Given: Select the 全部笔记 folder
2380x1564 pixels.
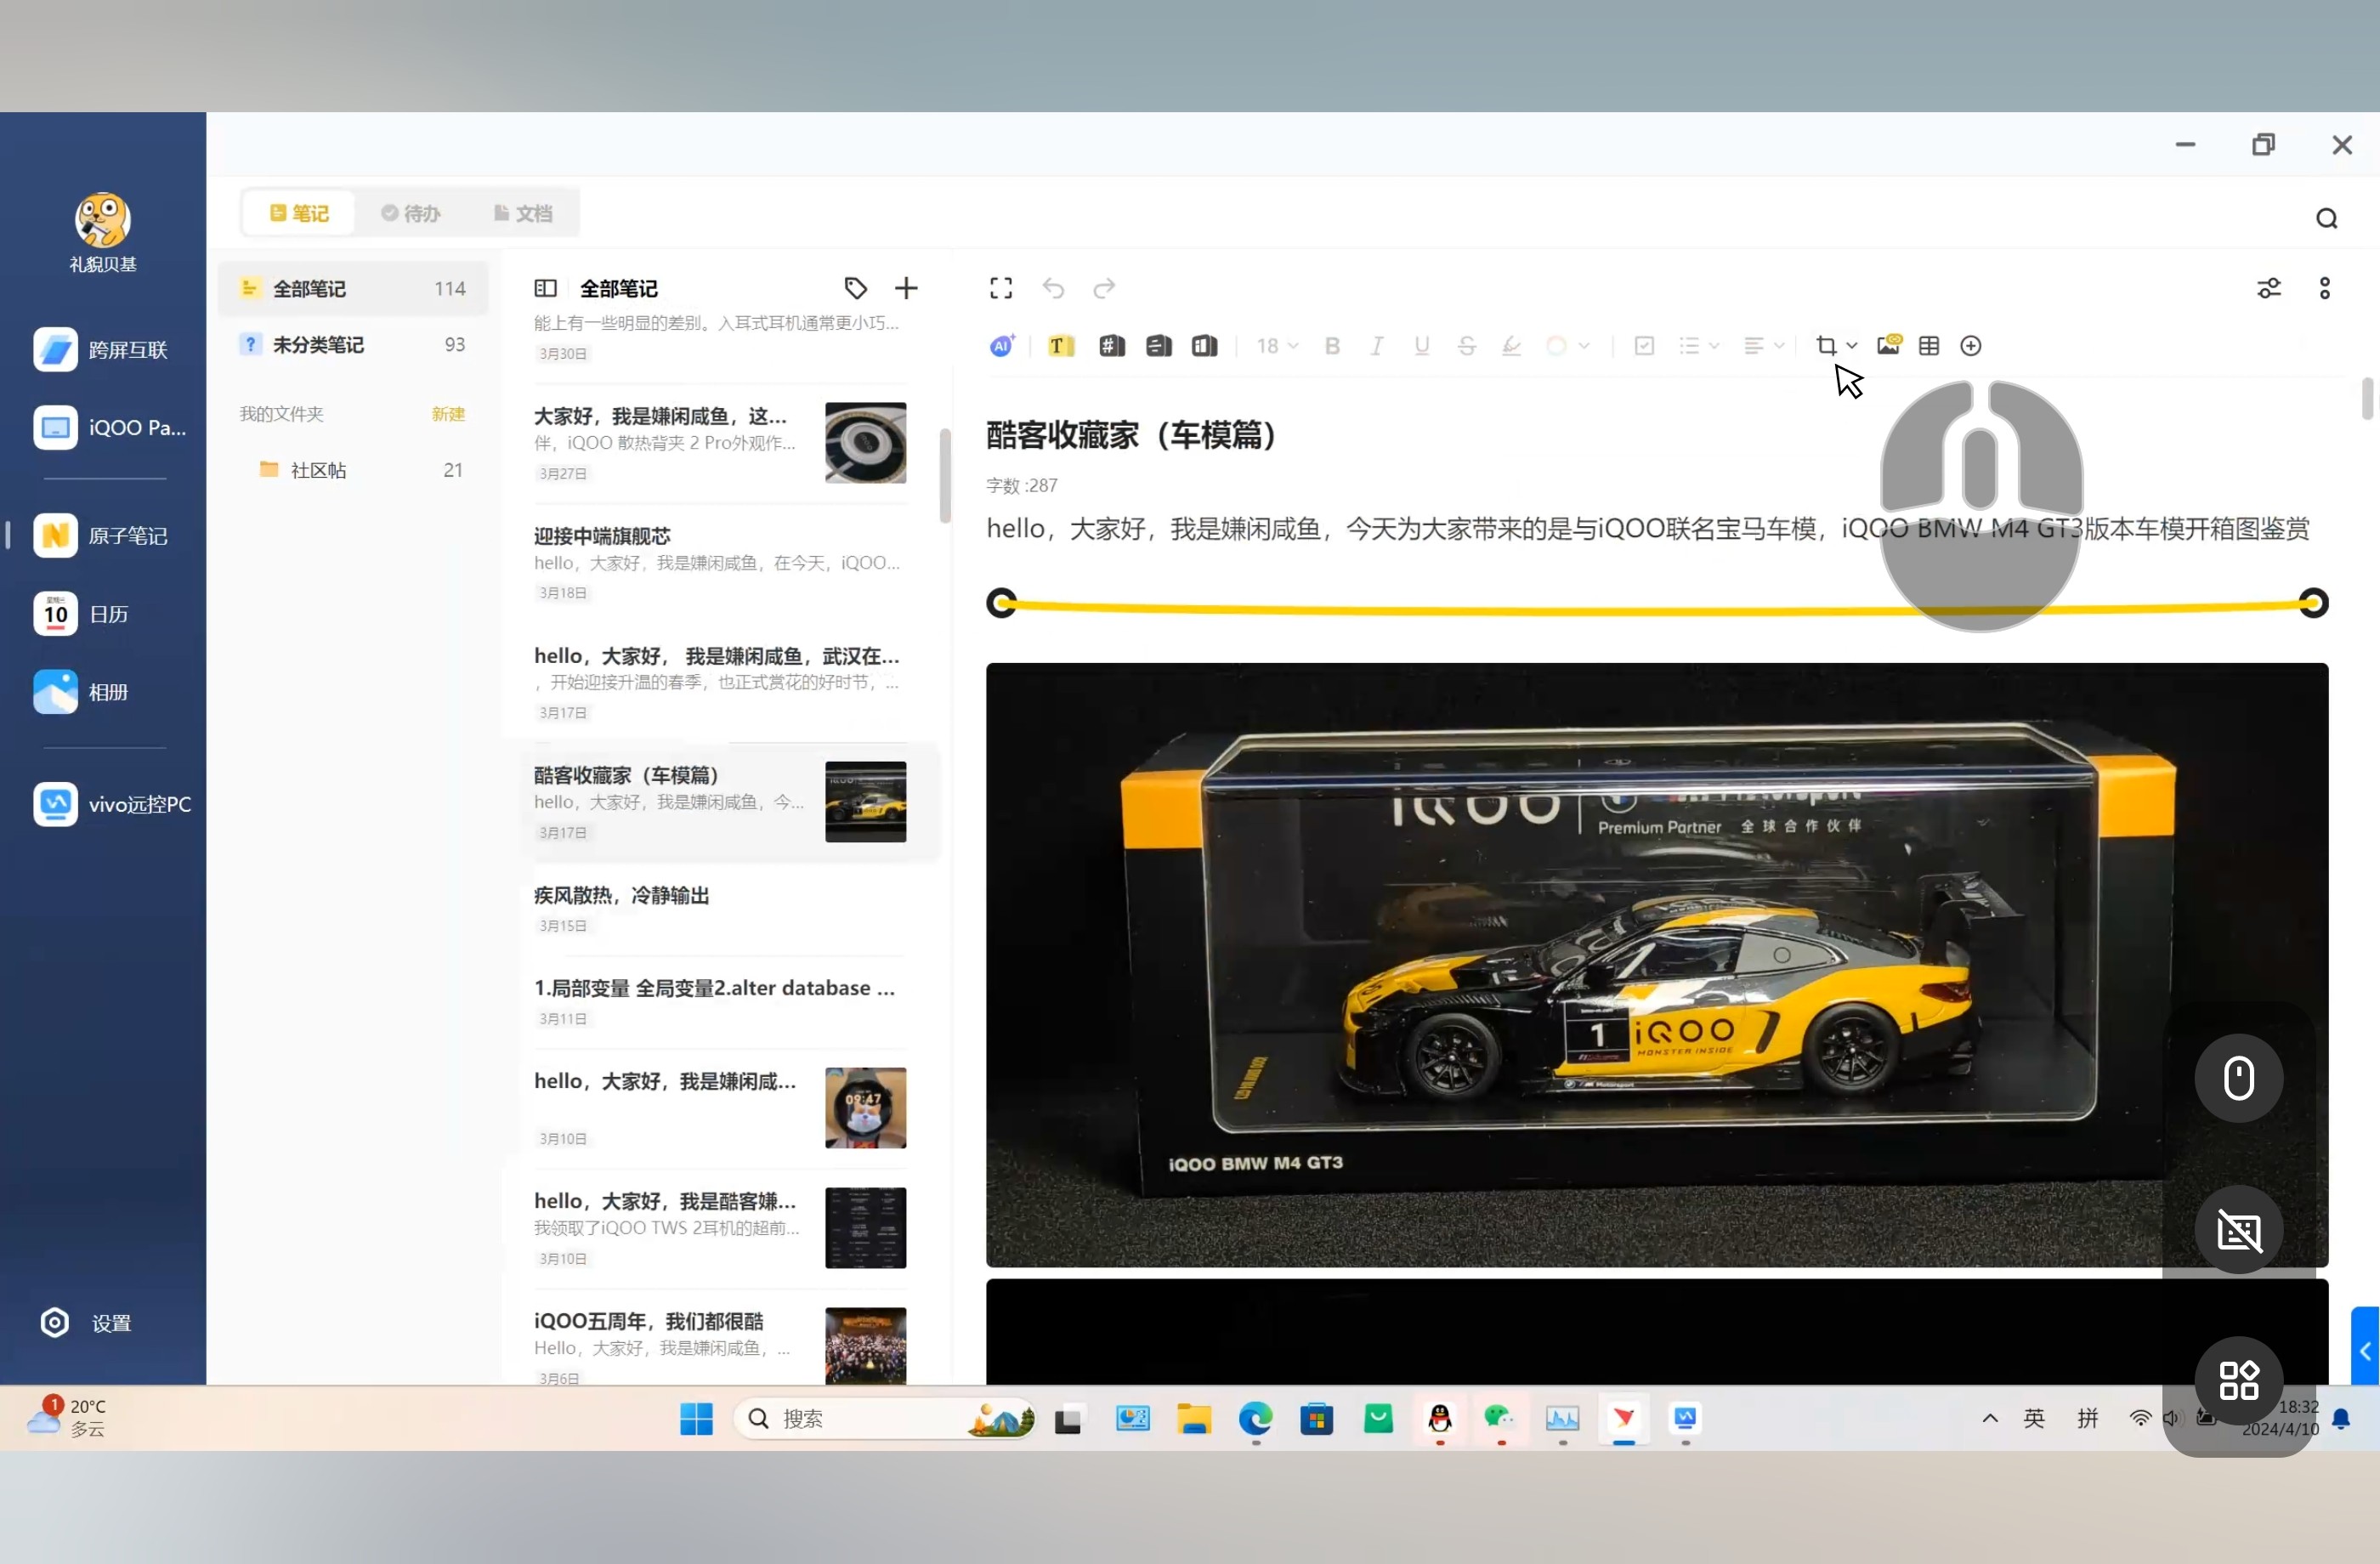Looking at the screenshot, I should pyautogui.click(x=353, y=289).
